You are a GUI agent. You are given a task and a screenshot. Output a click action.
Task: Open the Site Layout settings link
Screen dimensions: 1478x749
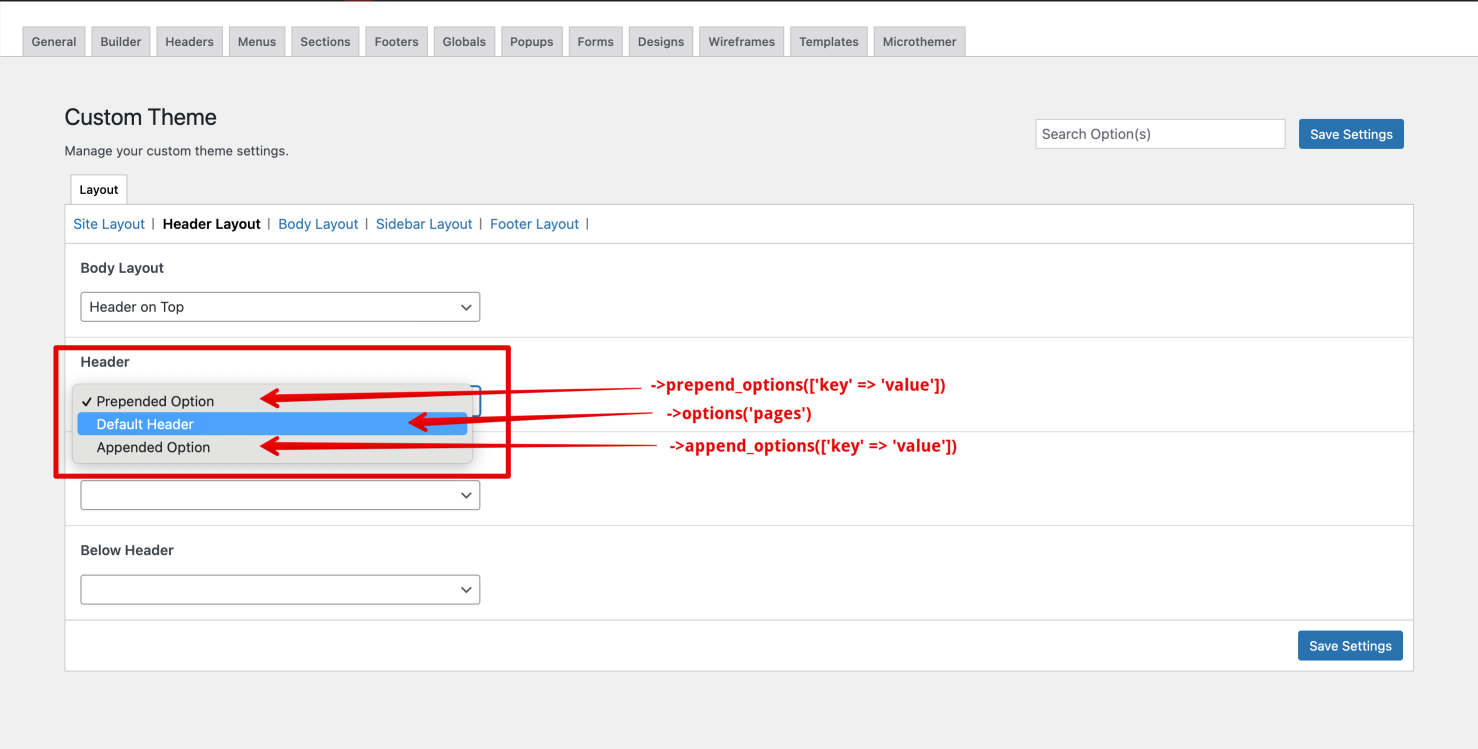point(108,223)
